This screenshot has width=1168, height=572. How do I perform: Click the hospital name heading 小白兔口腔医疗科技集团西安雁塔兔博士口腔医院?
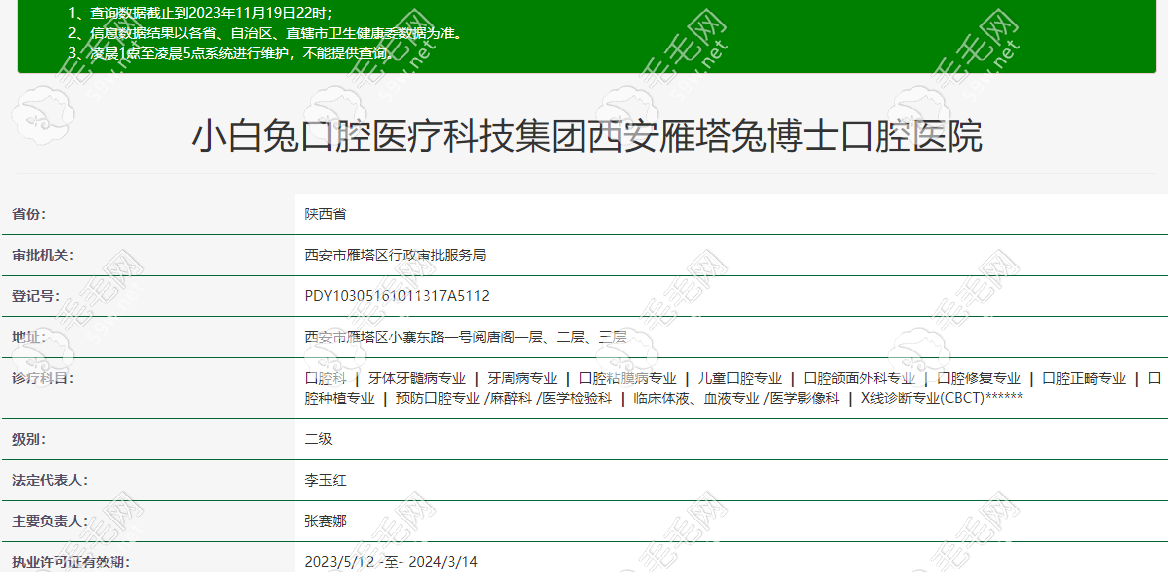pyautogui.click(x=587, y=136)
